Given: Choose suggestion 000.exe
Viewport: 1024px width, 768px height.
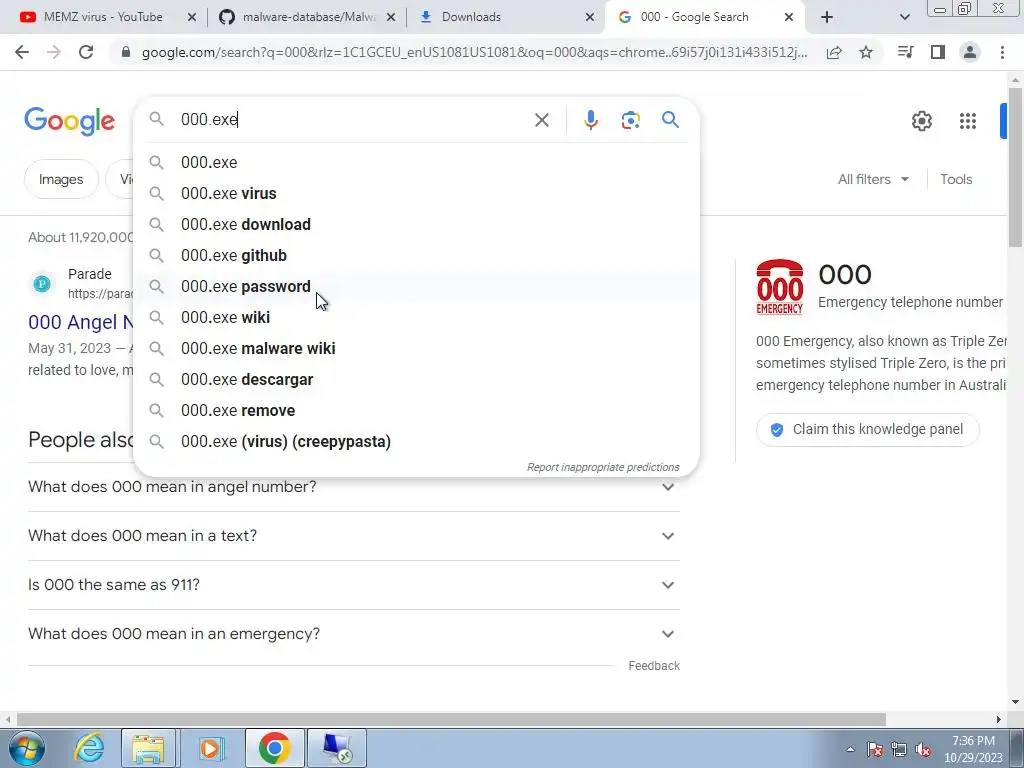Looking at the screenshot, I should [x=417, y=163].
